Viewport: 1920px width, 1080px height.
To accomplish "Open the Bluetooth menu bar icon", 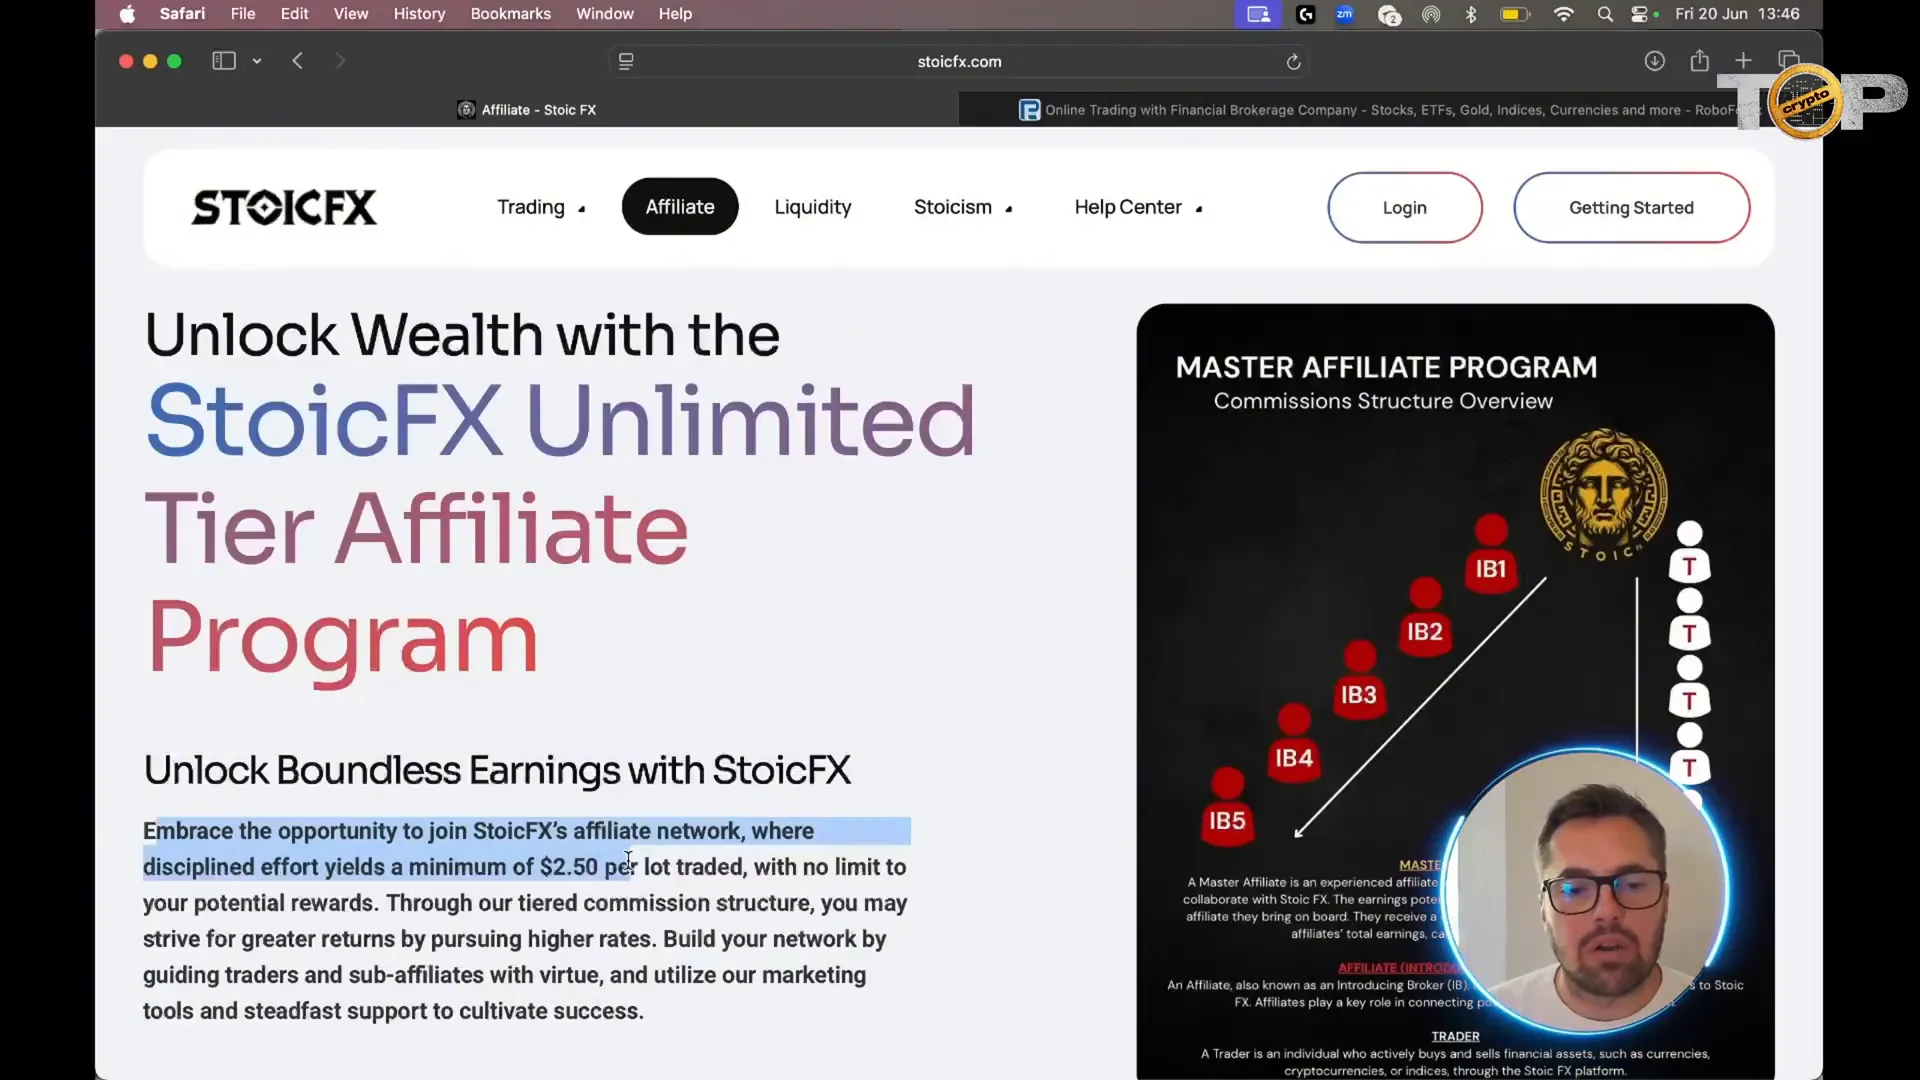I will point(1471,14).
